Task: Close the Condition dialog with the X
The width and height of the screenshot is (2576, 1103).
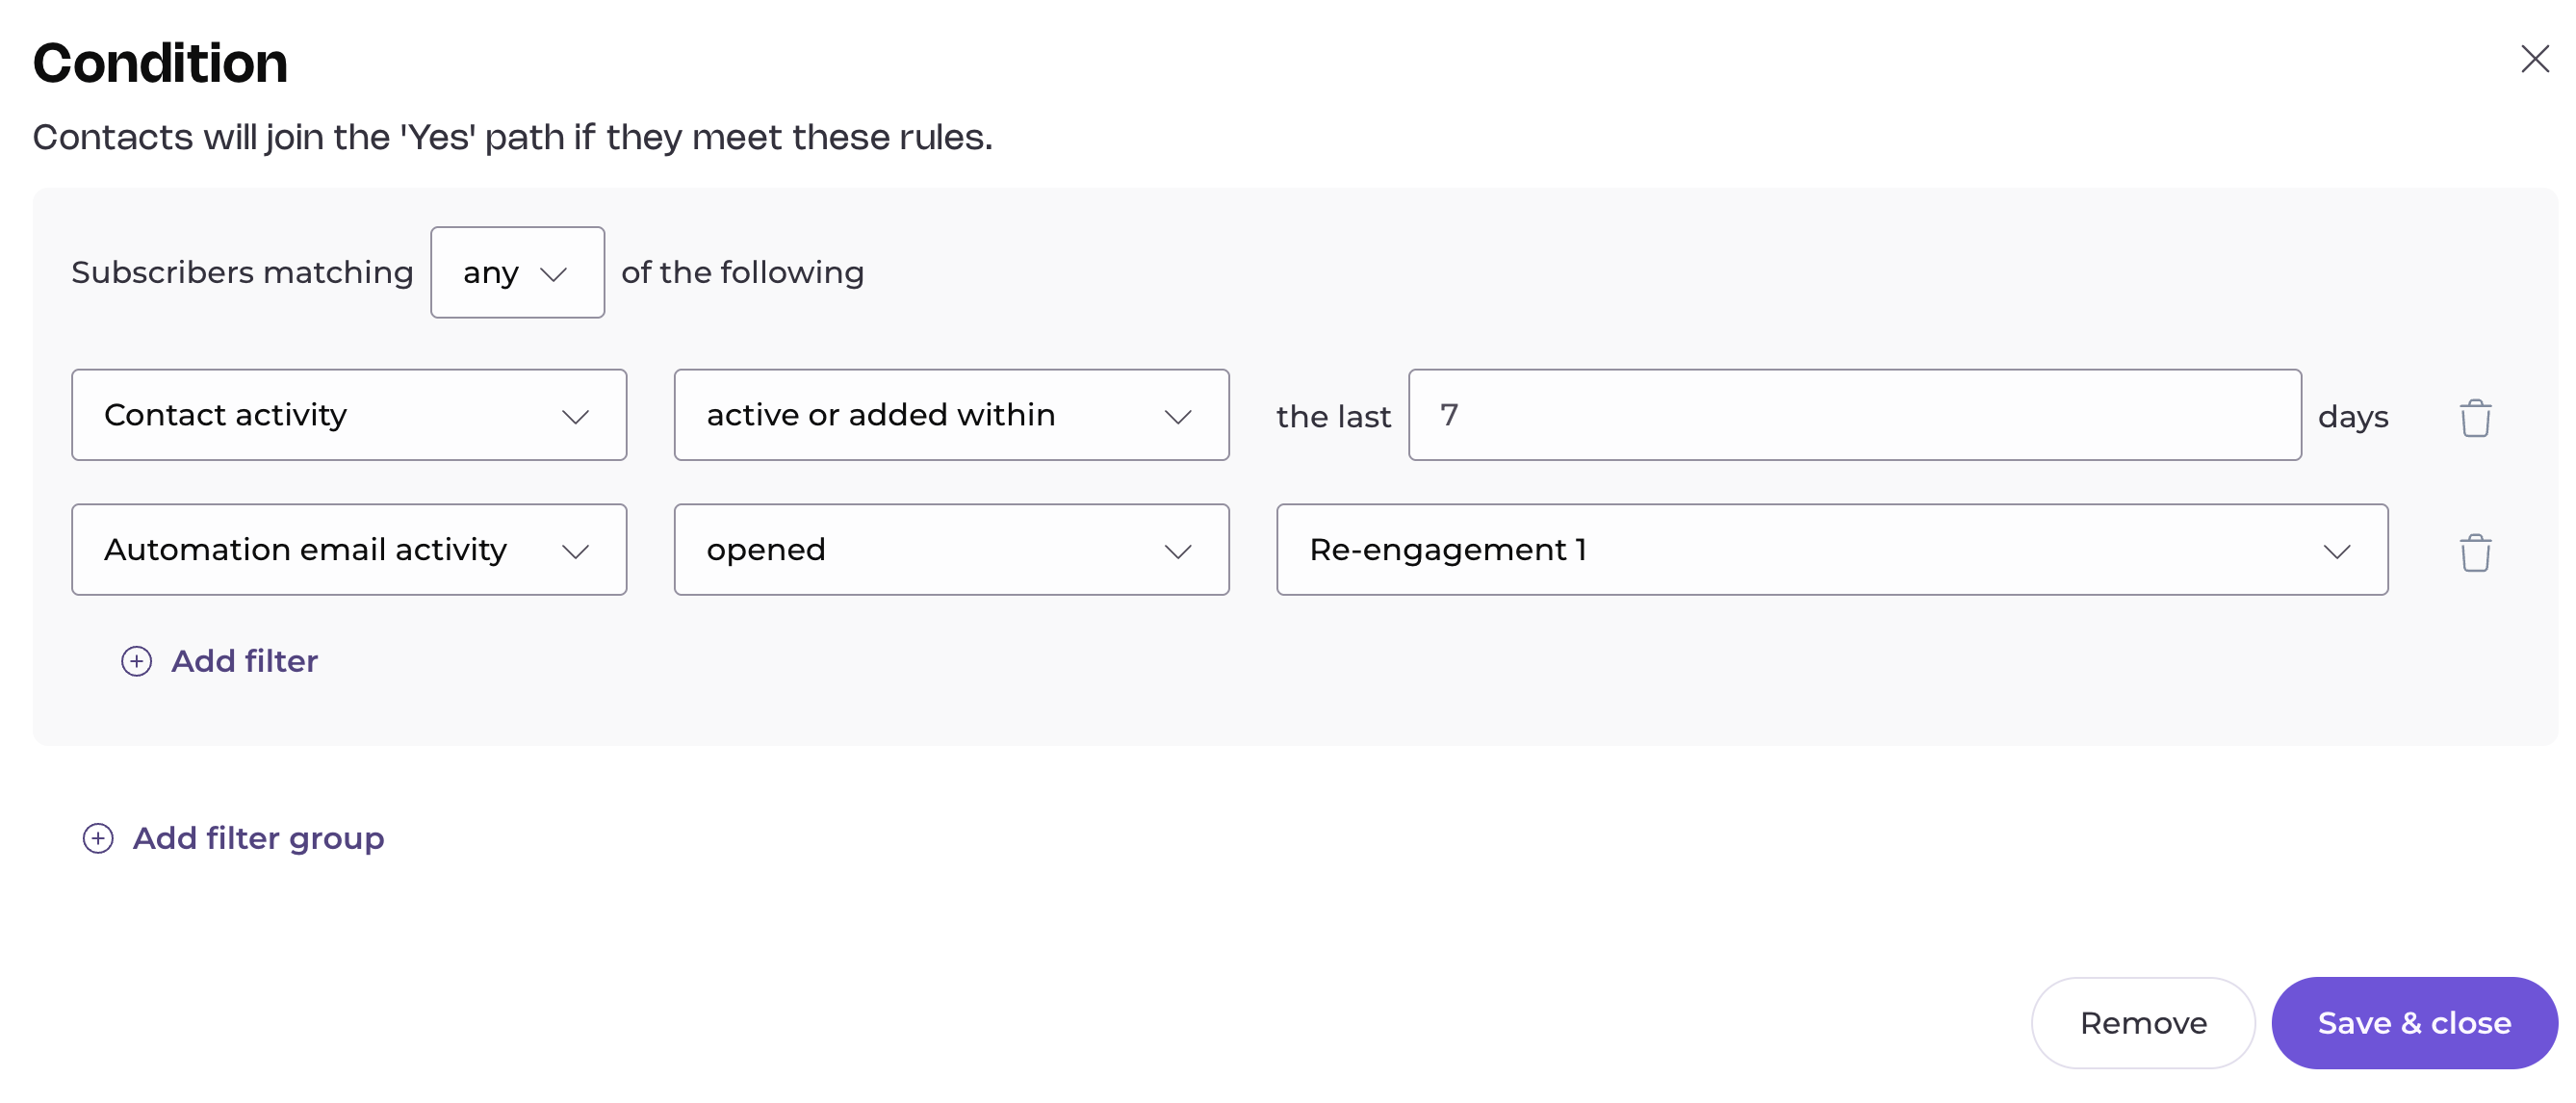Action: 2534,59
